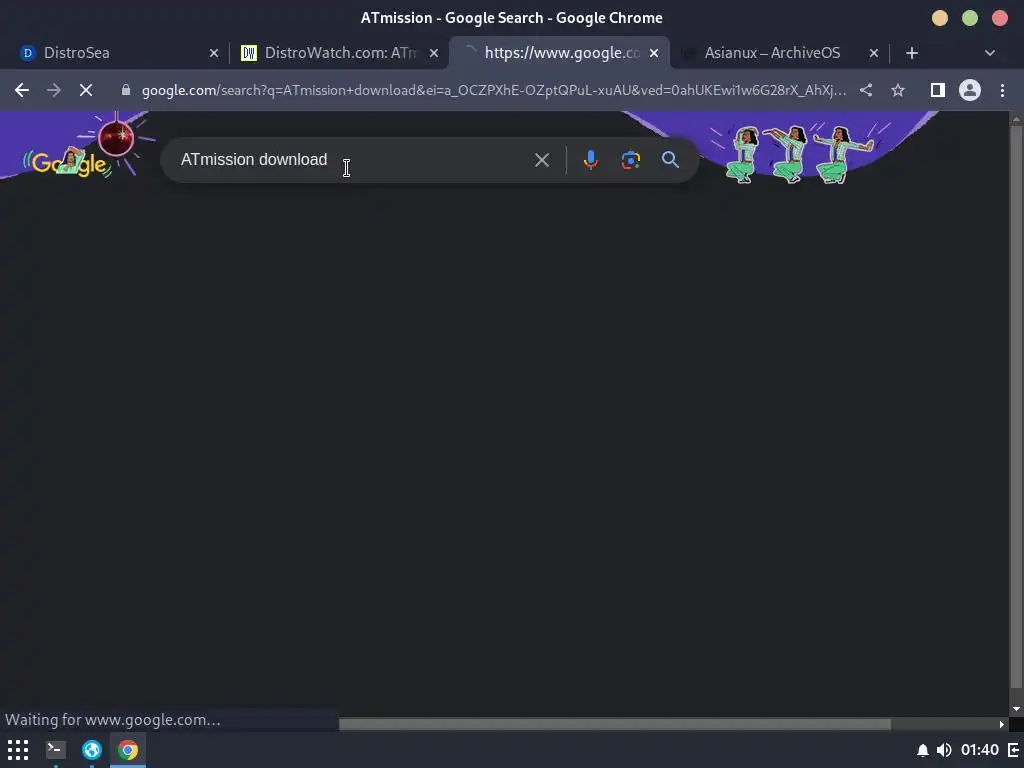Select Chrome in the taskbar
The height and width of the screenshot is (768, 1024).
128,750
